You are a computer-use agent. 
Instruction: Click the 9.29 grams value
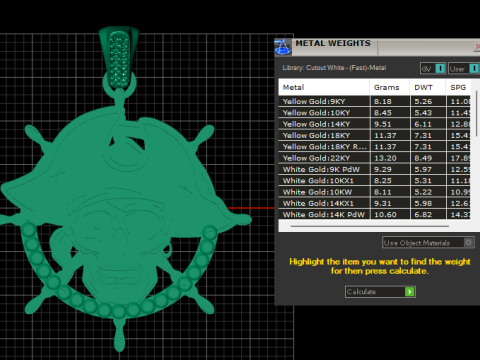[383, 169]
